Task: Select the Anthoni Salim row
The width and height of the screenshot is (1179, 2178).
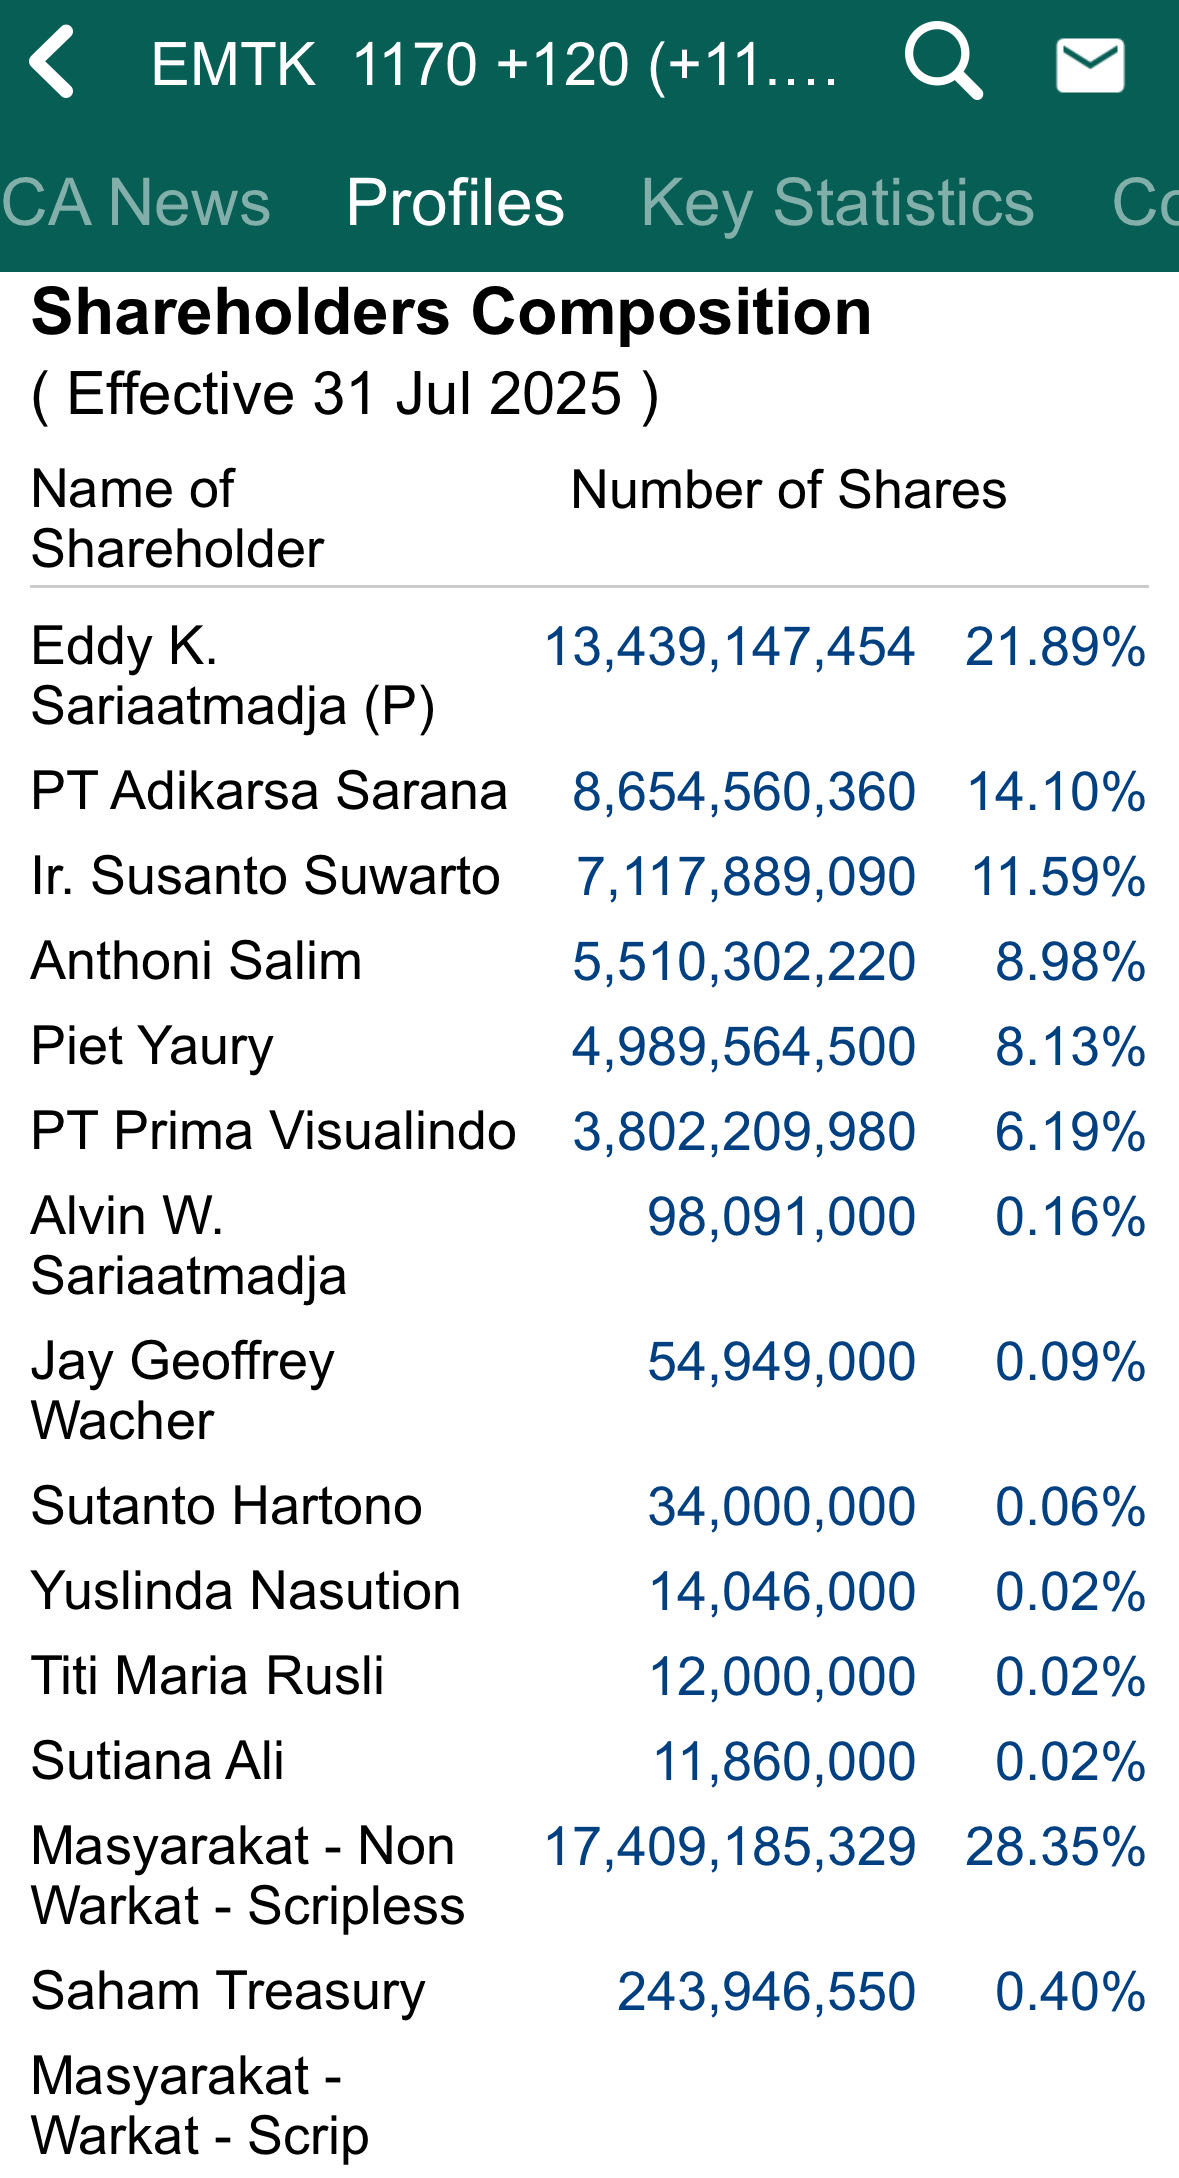Action: point(589,961)
